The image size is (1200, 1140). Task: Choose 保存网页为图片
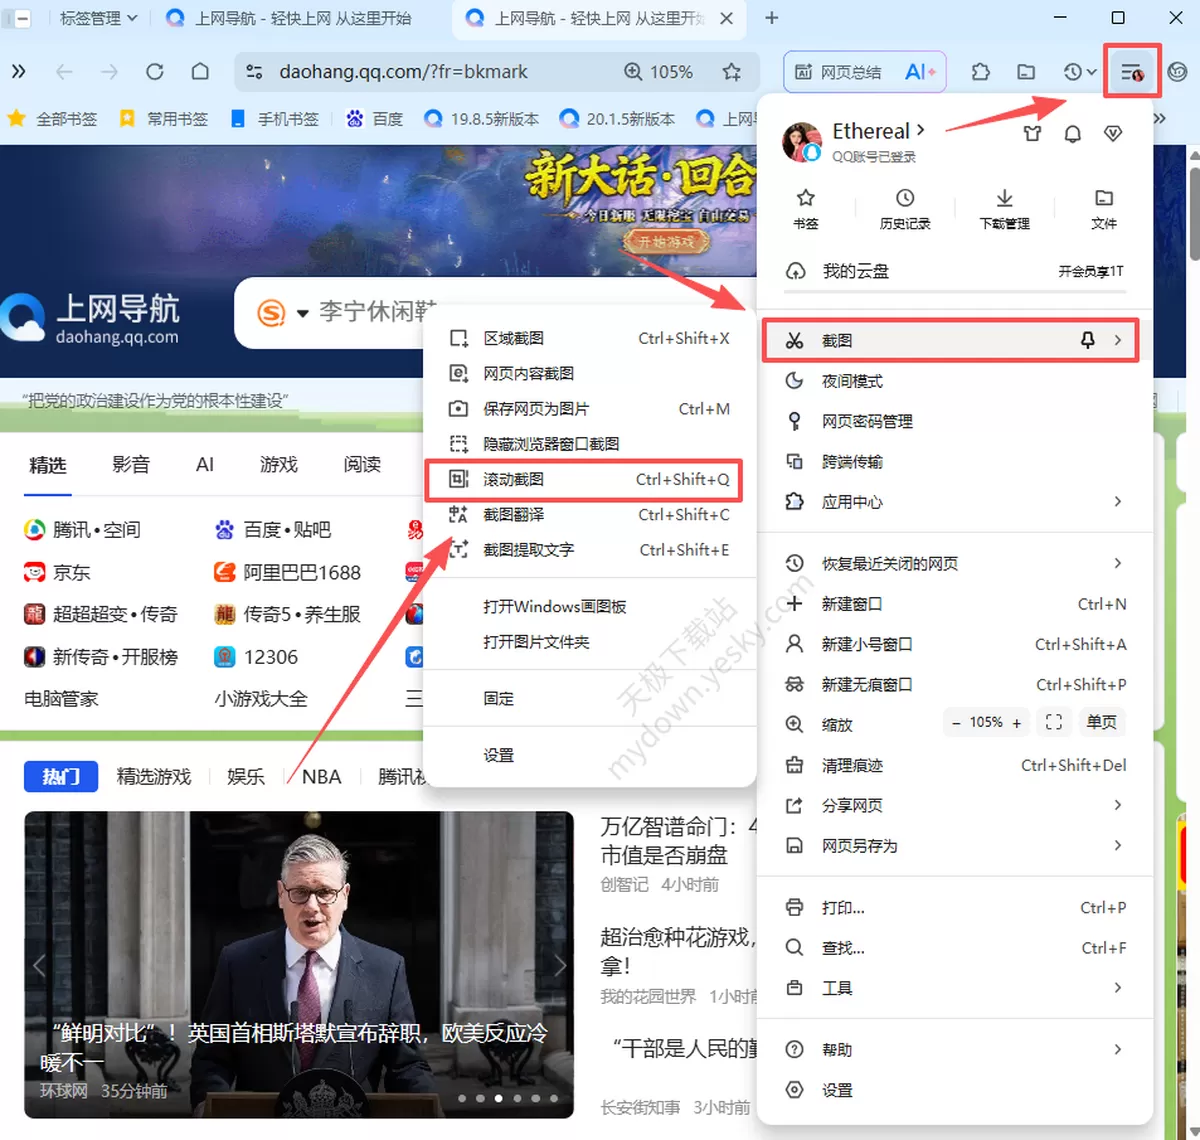point(590,409)
